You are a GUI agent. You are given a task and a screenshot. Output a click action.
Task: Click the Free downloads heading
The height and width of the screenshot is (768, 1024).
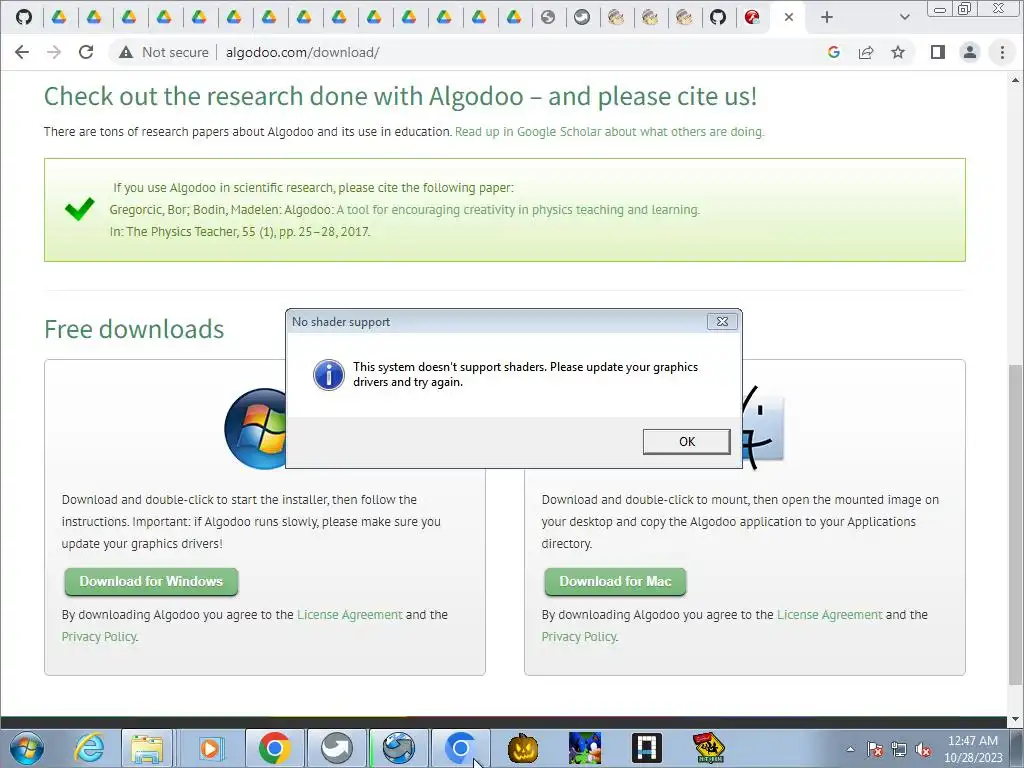134,329
